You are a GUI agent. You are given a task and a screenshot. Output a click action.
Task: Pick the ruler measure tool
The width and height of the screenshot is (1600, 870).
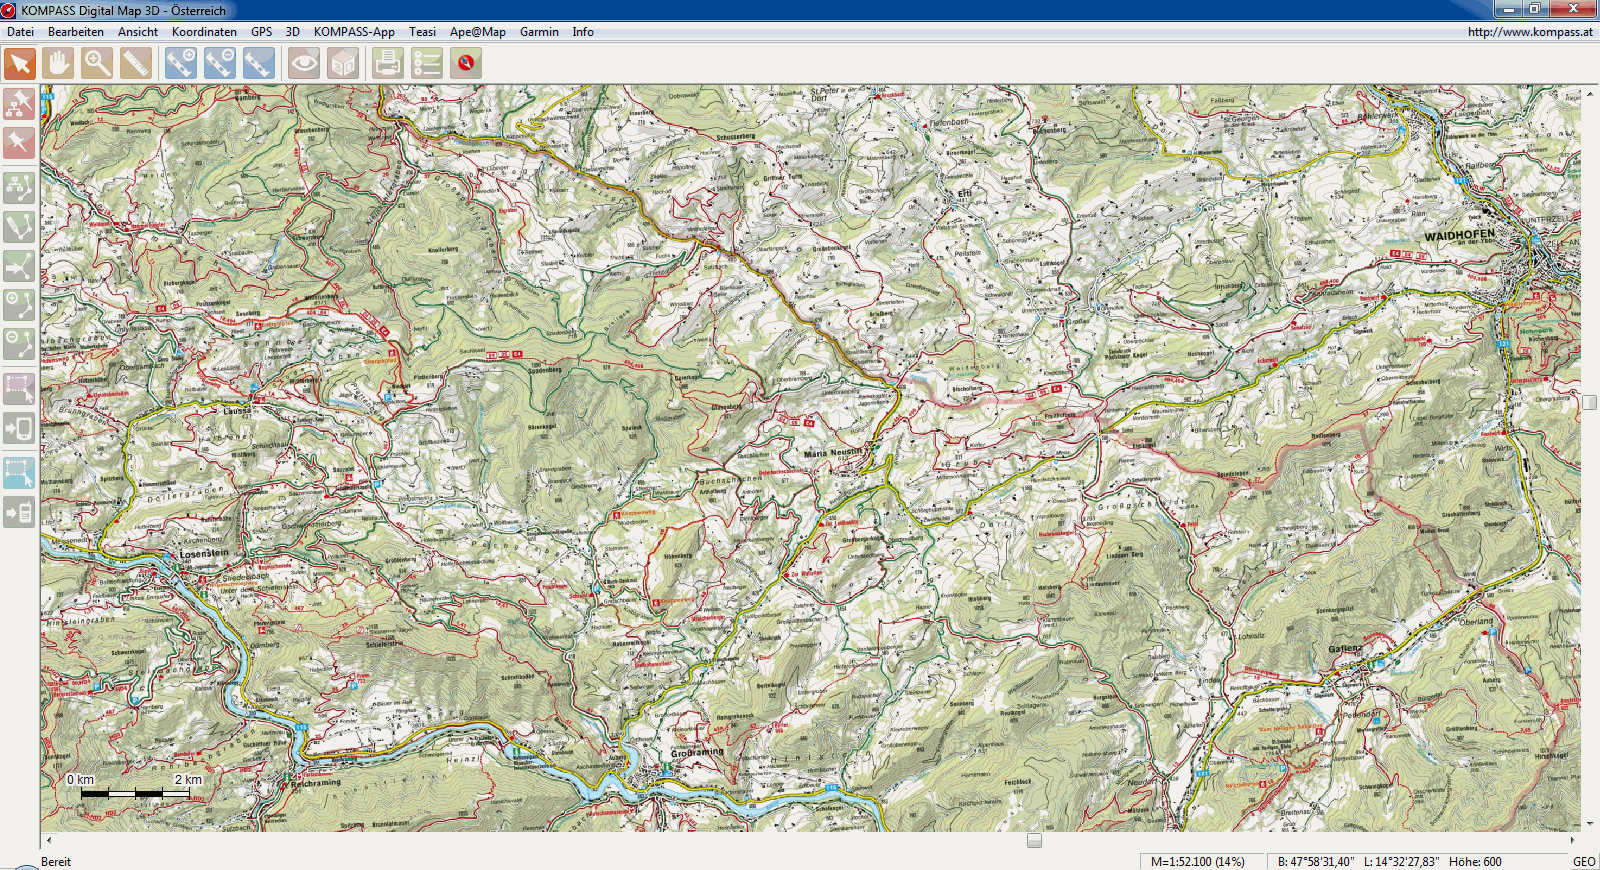pyautogui.click(x=136, y=63)
